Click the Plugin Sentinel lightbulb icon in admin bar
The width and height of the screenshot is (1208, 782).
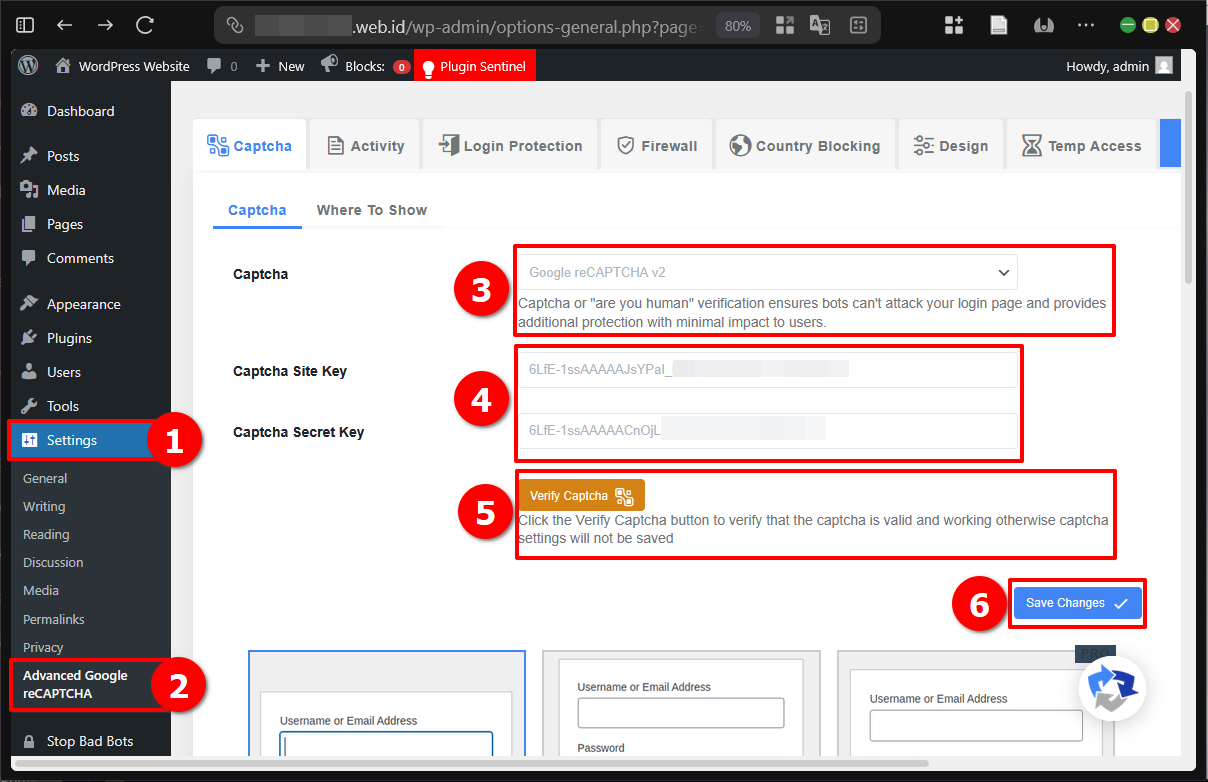click(429, 66)
